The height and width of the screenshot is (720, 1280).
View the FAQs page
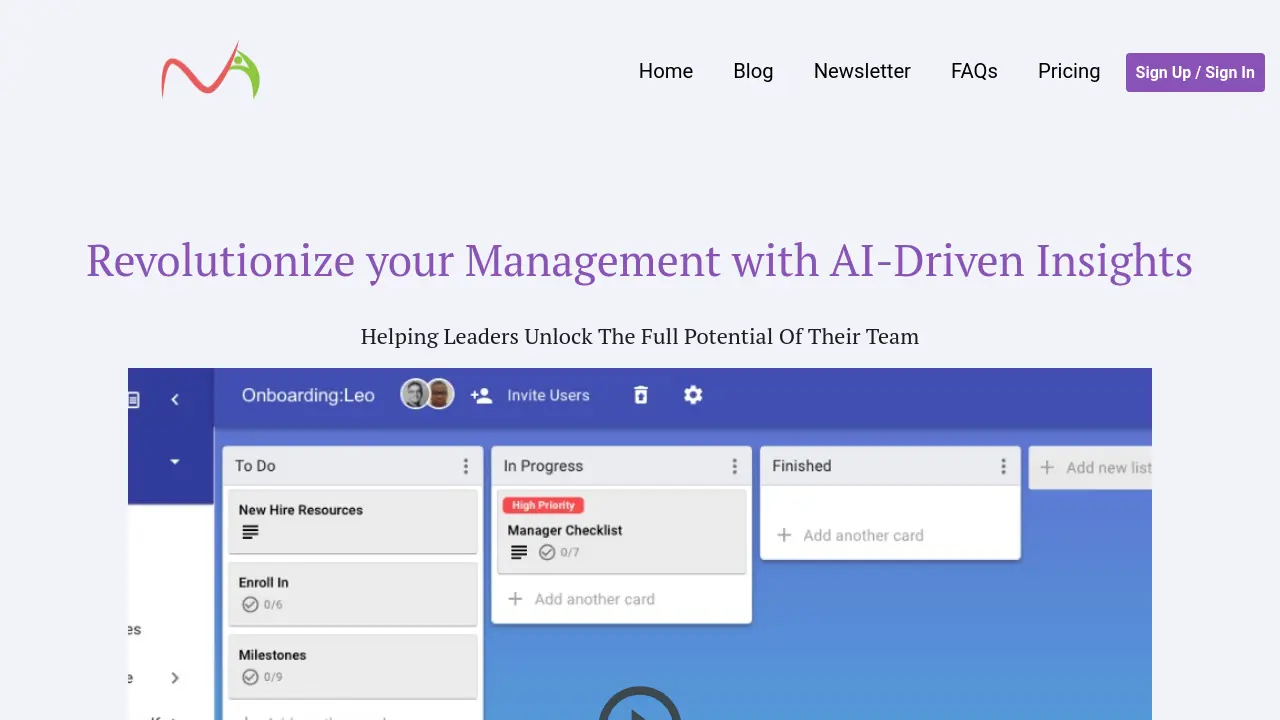tap(974, 71)
